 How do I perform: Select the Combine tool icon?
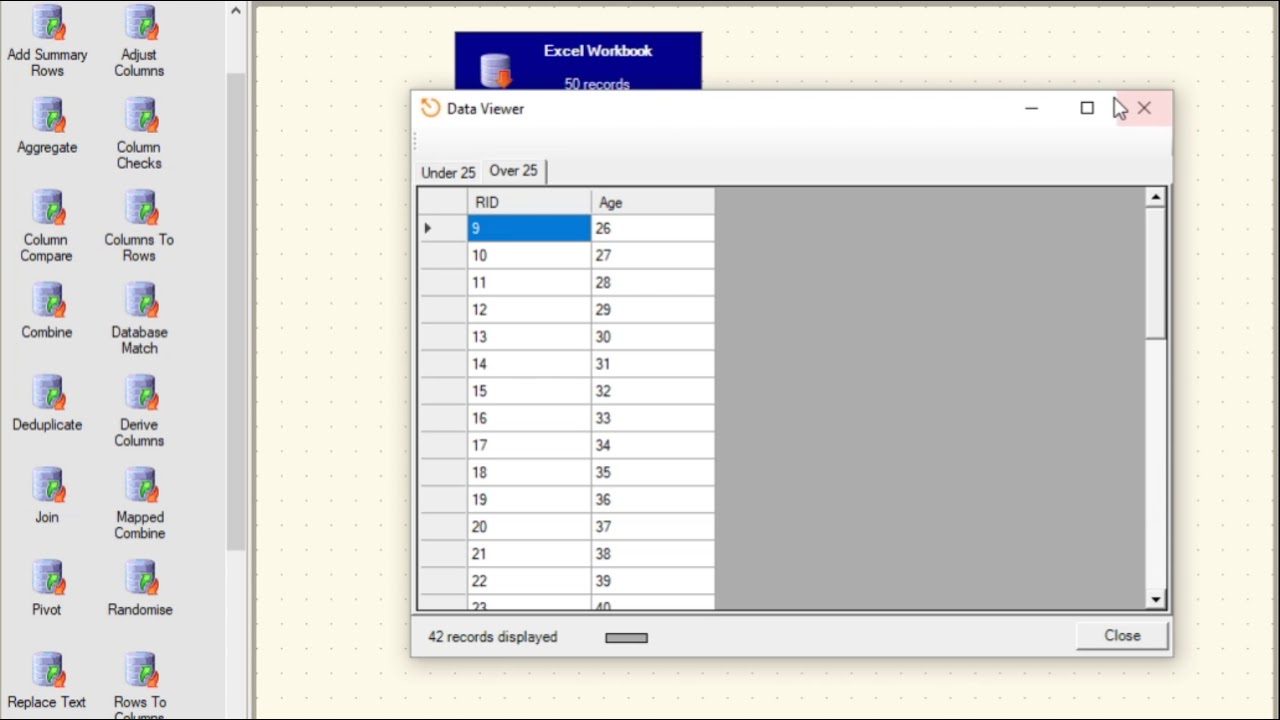48,299
